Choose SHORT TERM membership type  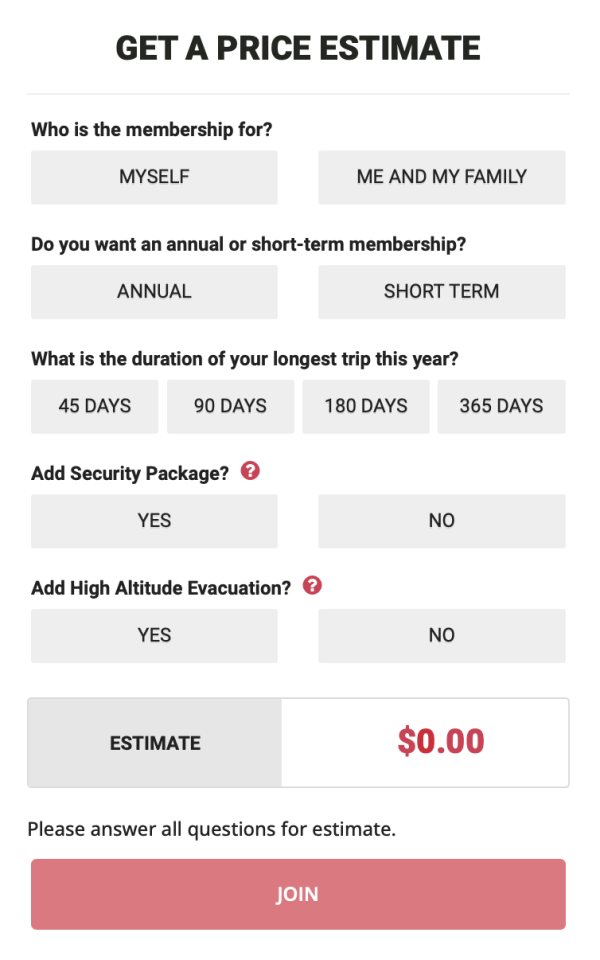(x=441, y=292)
